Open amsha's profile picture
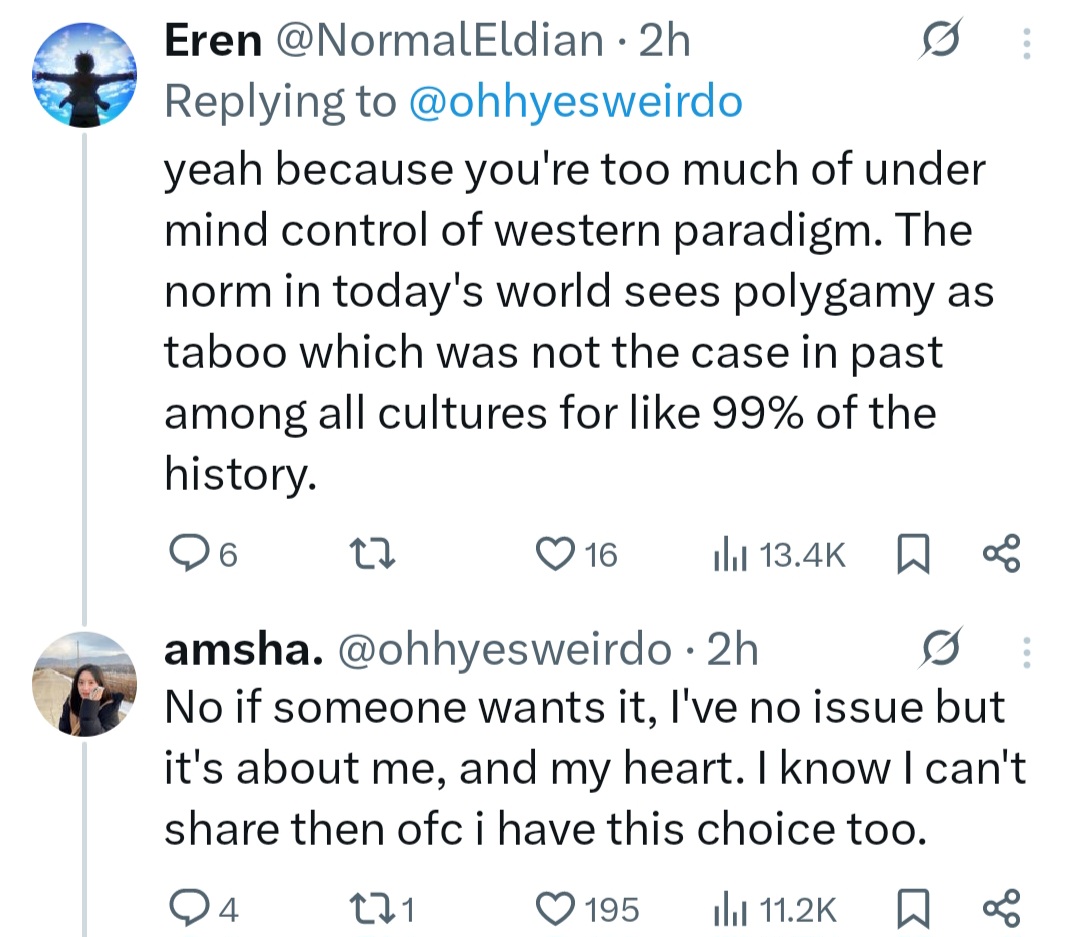 pos(84,683)
